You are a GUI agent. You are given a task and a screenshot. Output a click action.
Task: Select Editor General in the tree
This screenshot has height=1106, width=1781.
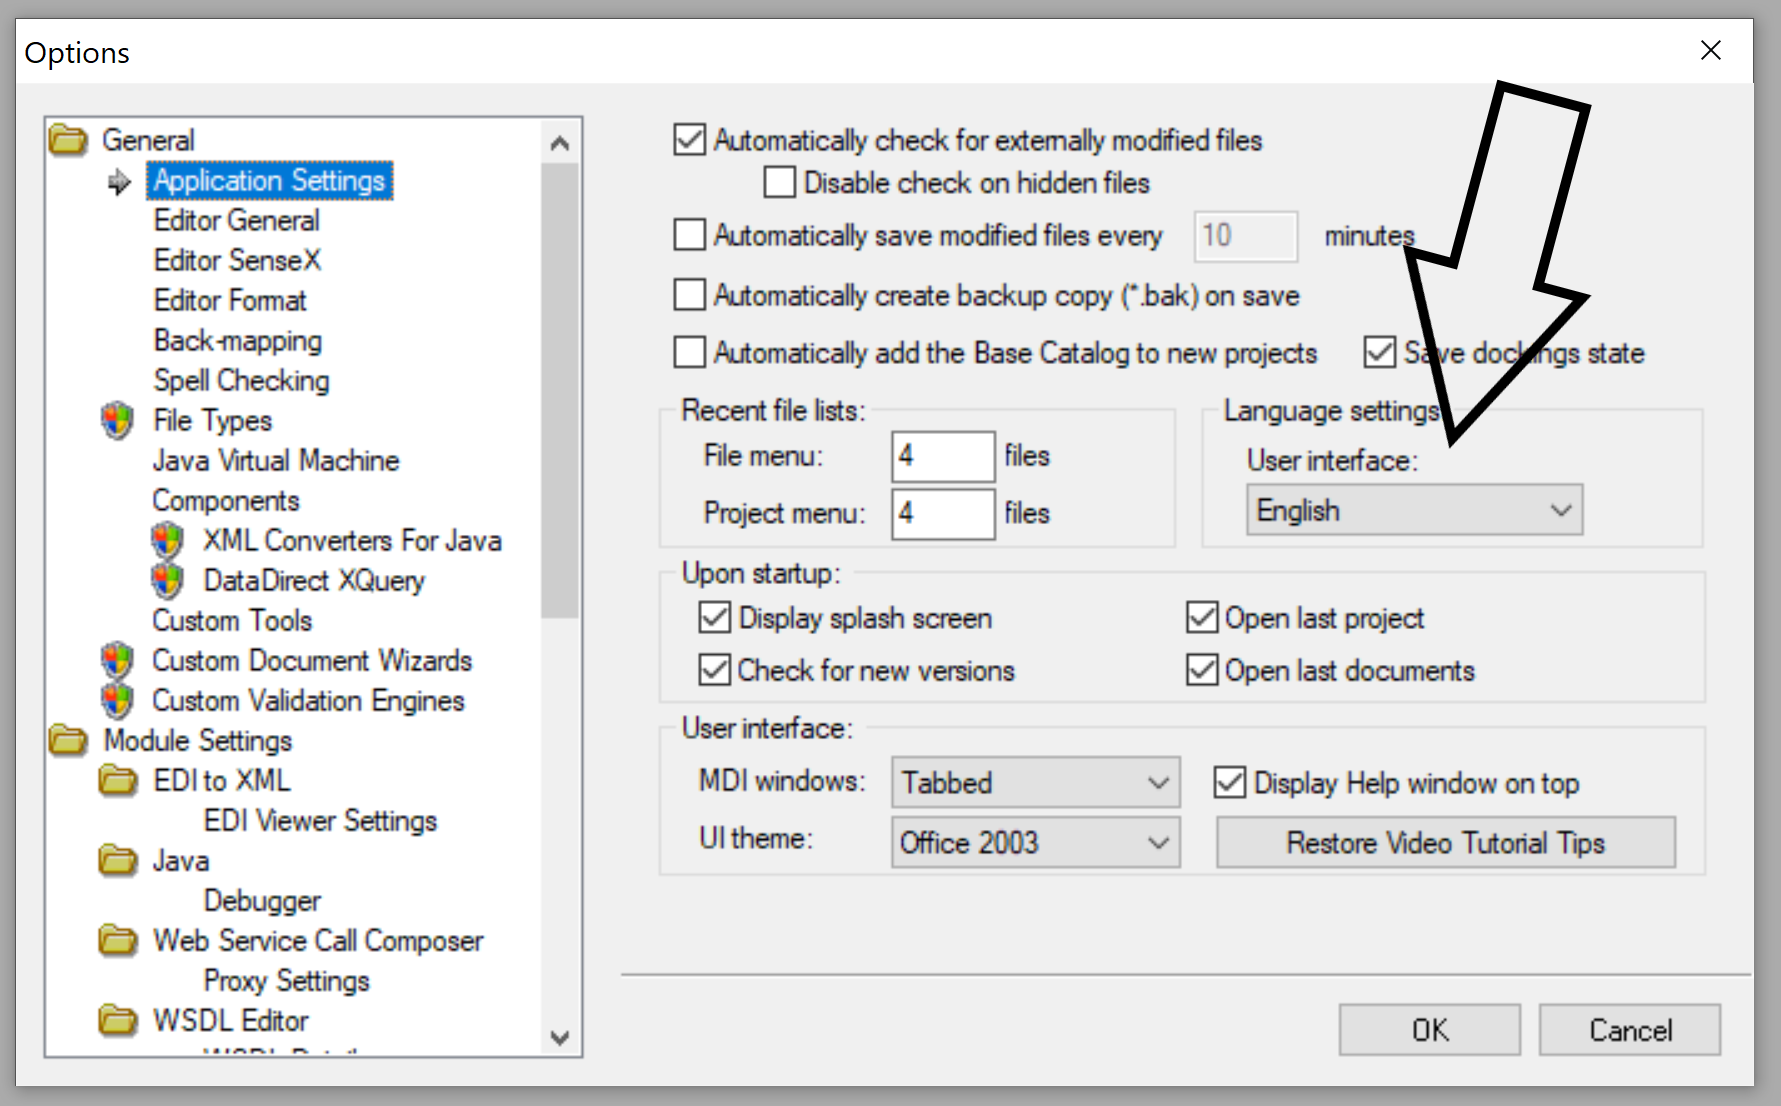(x=236, y=221)
